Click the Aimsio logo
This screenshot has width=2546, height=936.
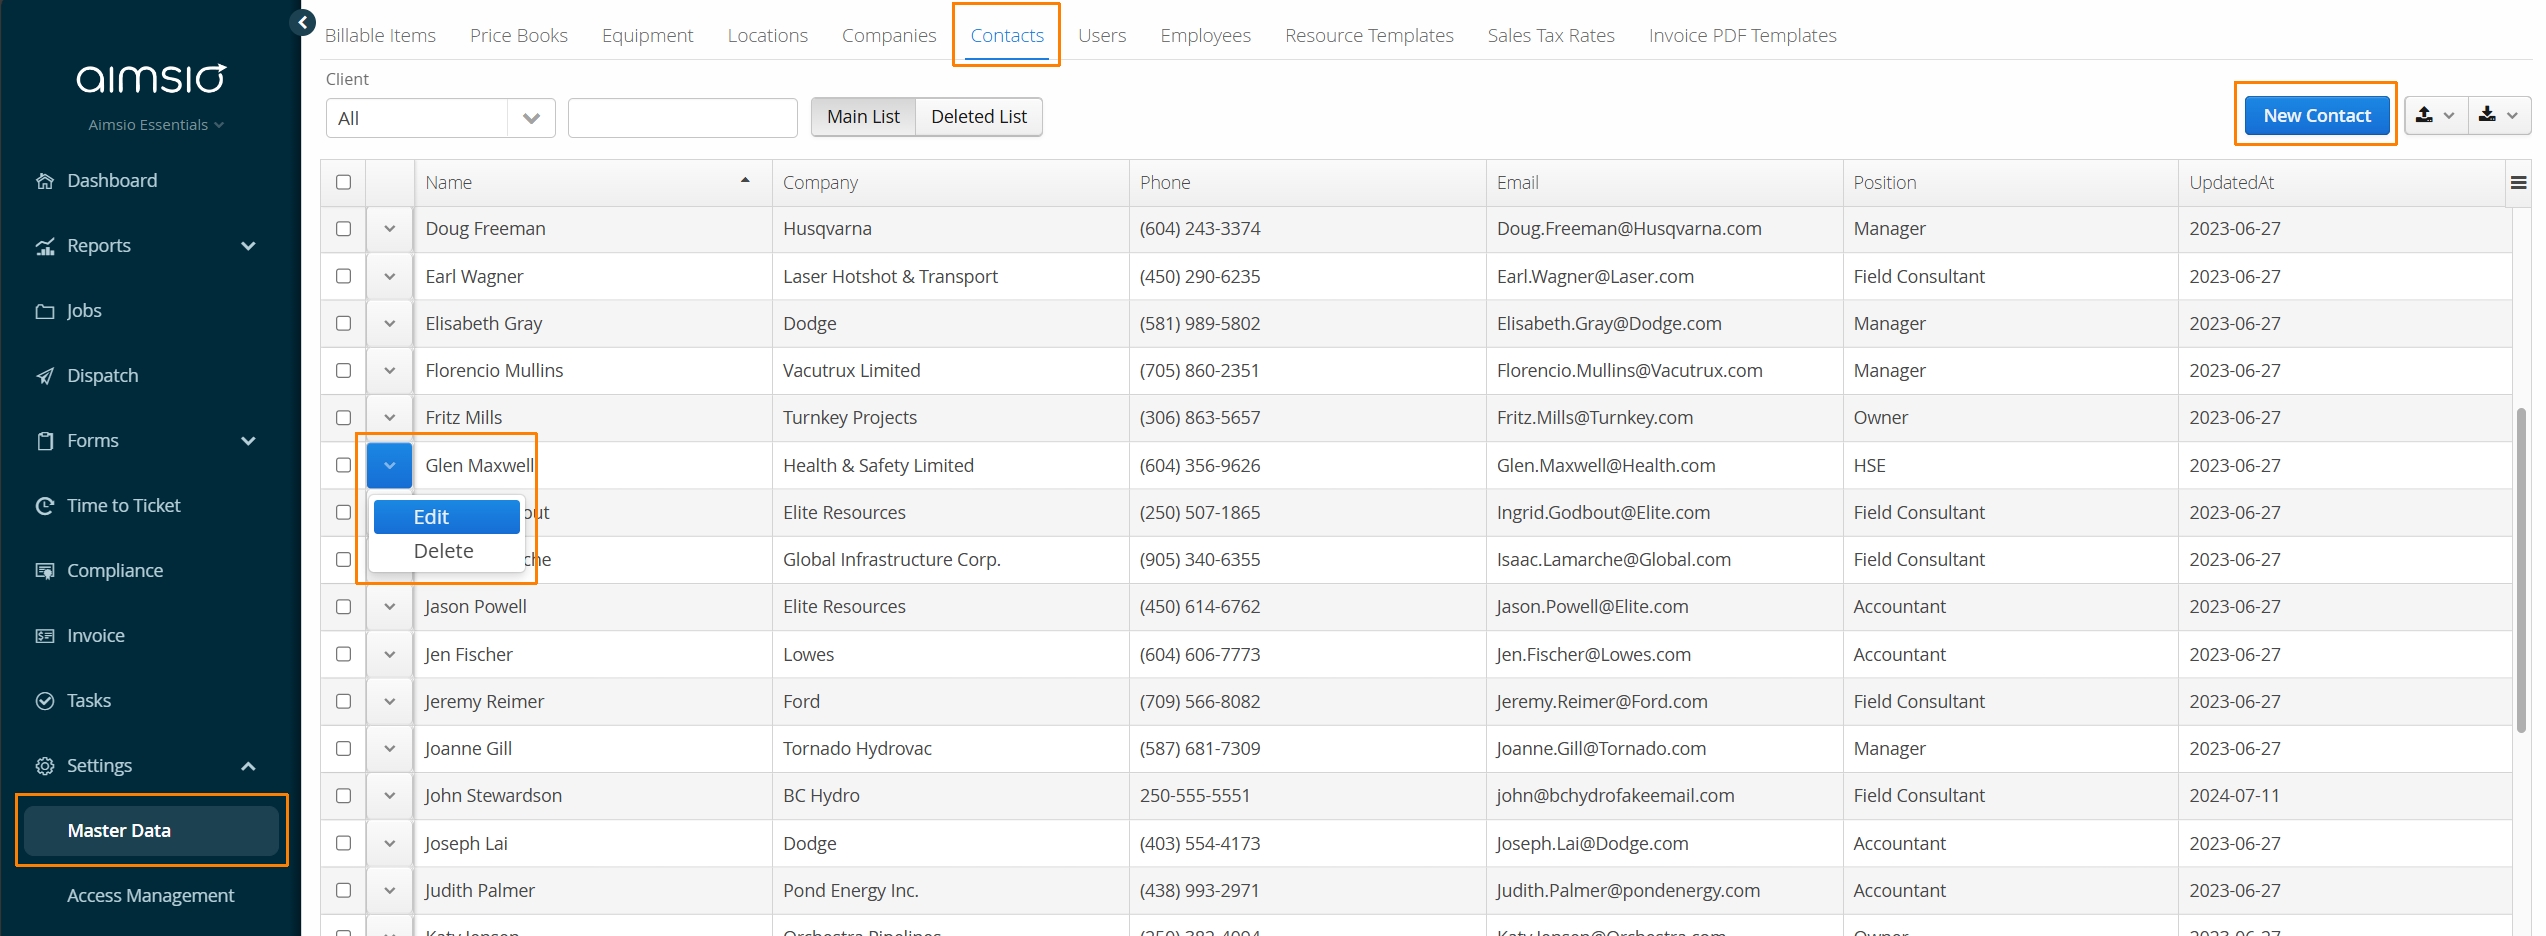coord(151,79)
